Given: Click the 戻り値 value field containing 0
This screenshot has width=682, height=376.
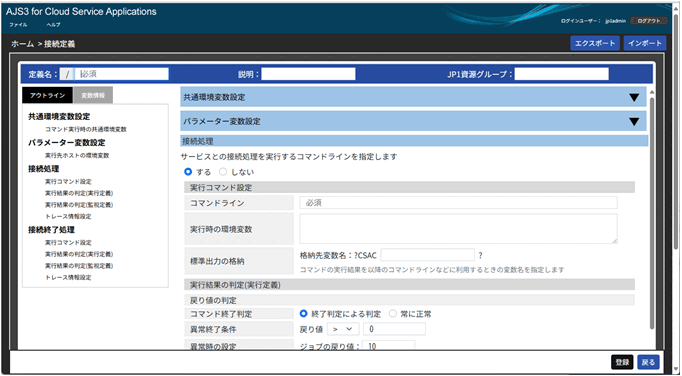Looking at the screenshot, I should tap(394, 329).
